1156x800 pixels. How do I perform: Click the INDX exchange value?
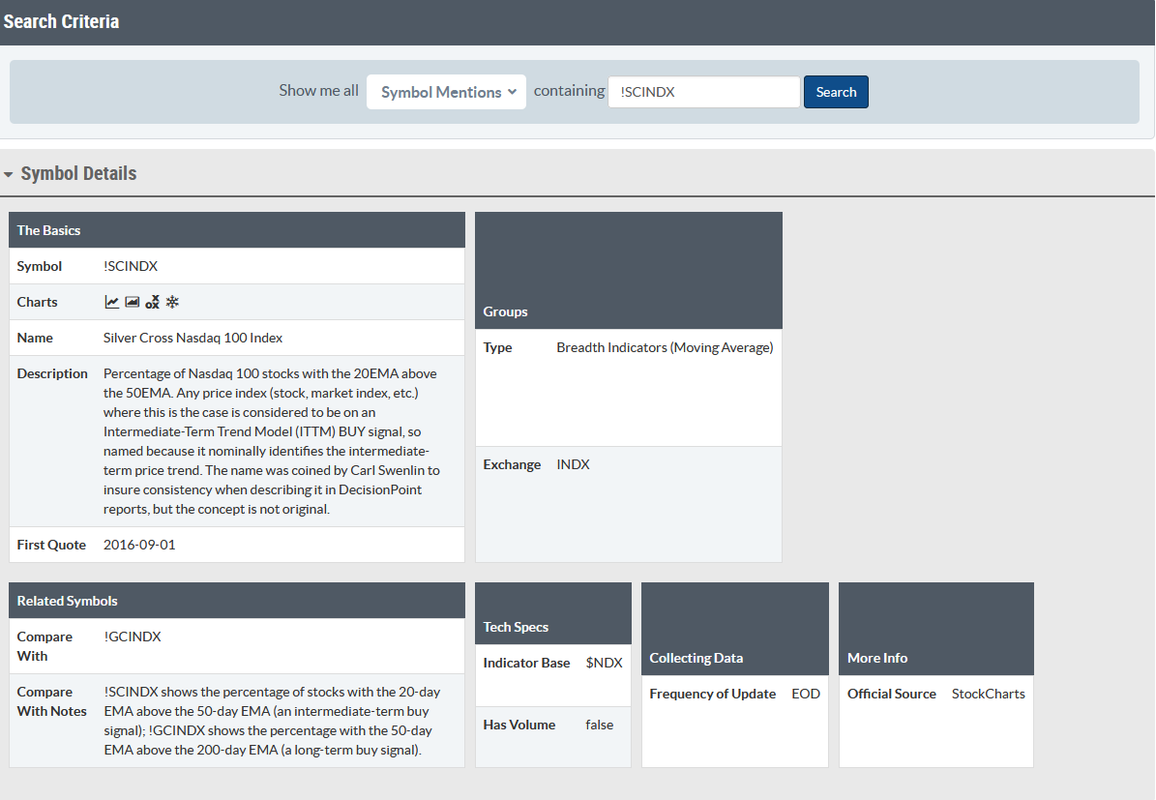573,465
